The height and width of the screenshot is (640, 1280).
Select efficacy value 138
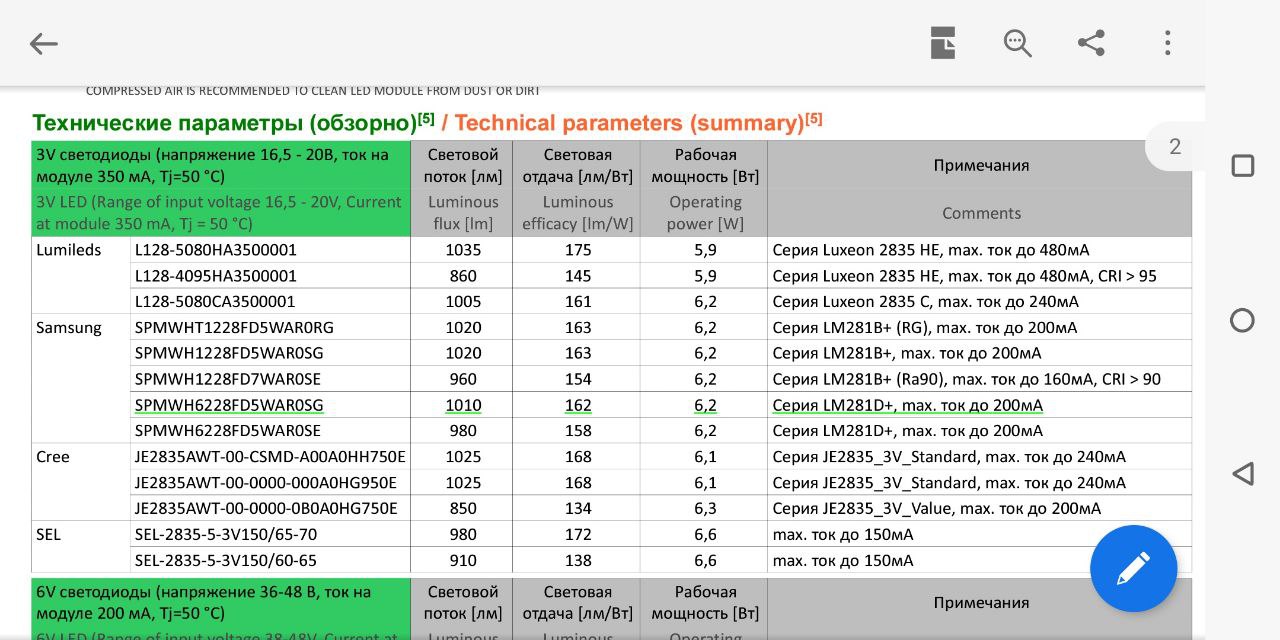pyautogui.click(x=578, y=561)
